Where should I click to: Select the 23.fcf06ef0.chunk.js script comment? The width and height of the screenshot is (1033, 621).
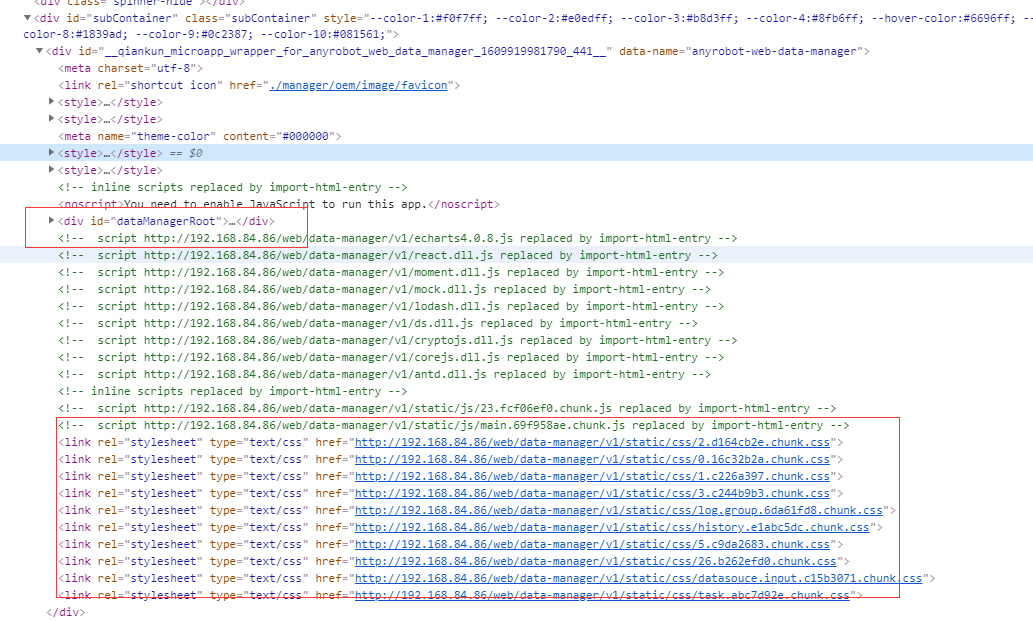447,408
